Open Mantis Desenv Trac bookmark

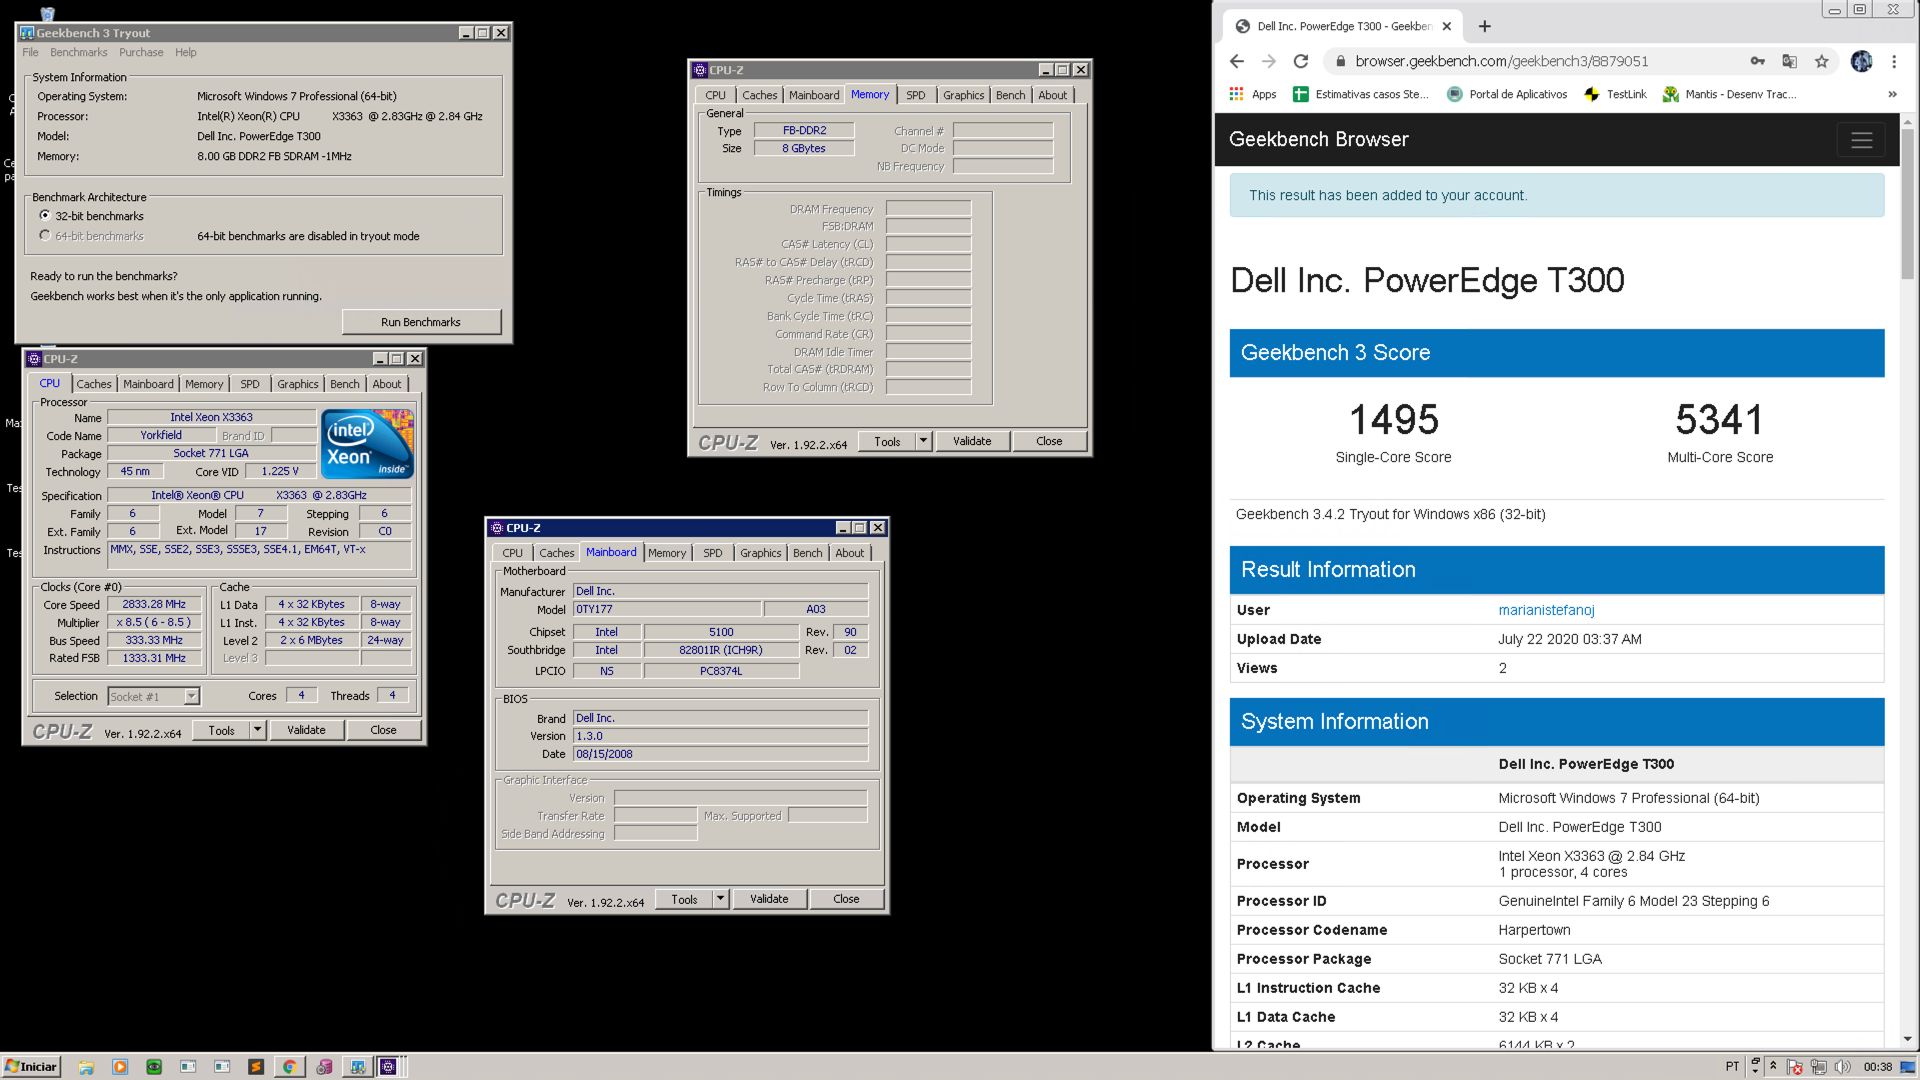1730,94
